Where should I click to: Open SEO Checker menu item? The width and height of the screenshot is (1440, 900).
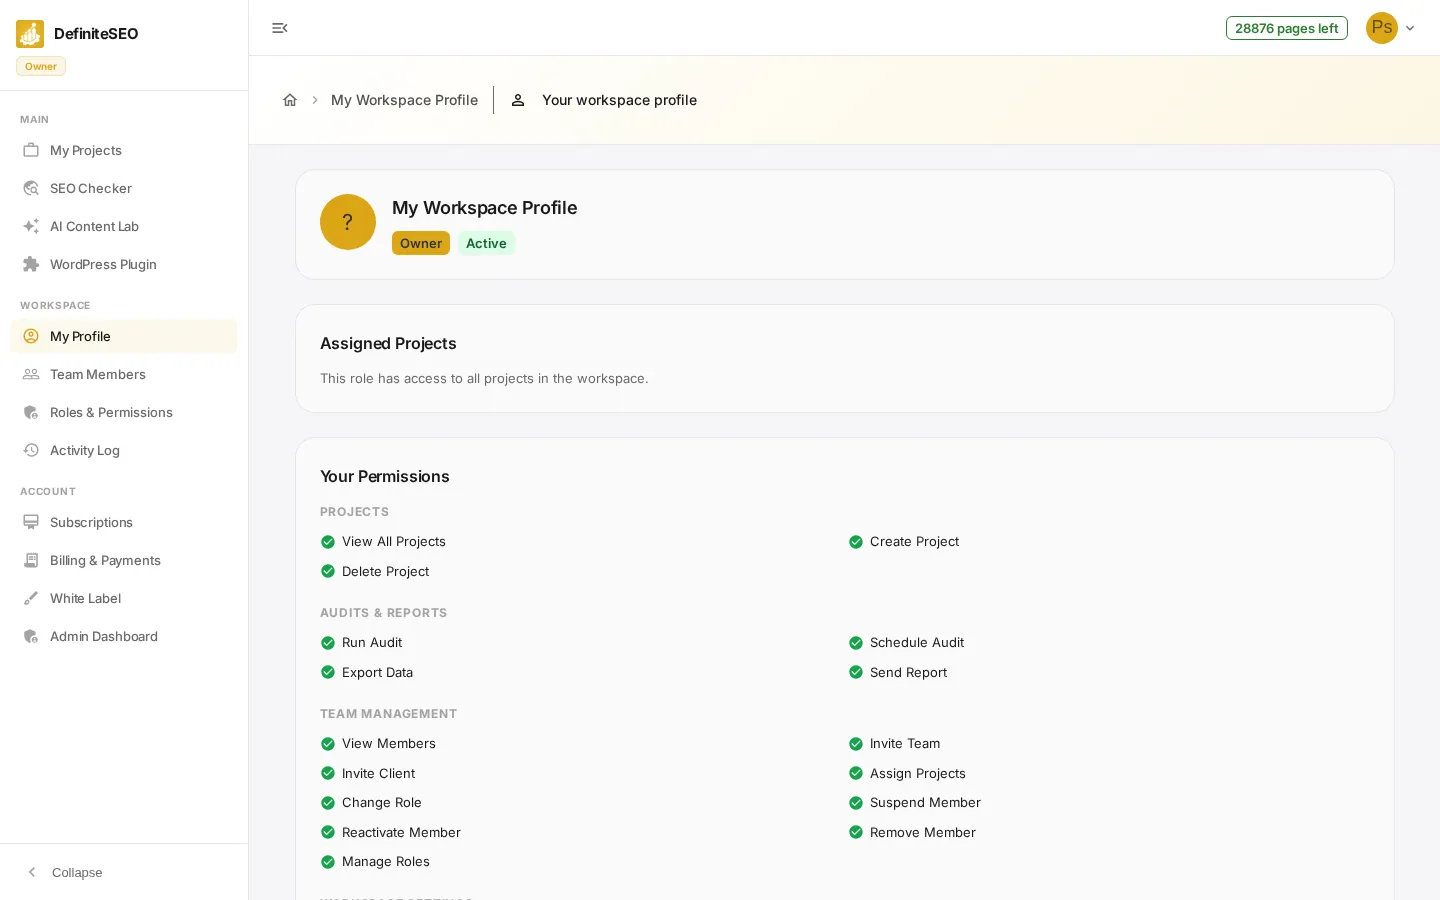[124, 188]
